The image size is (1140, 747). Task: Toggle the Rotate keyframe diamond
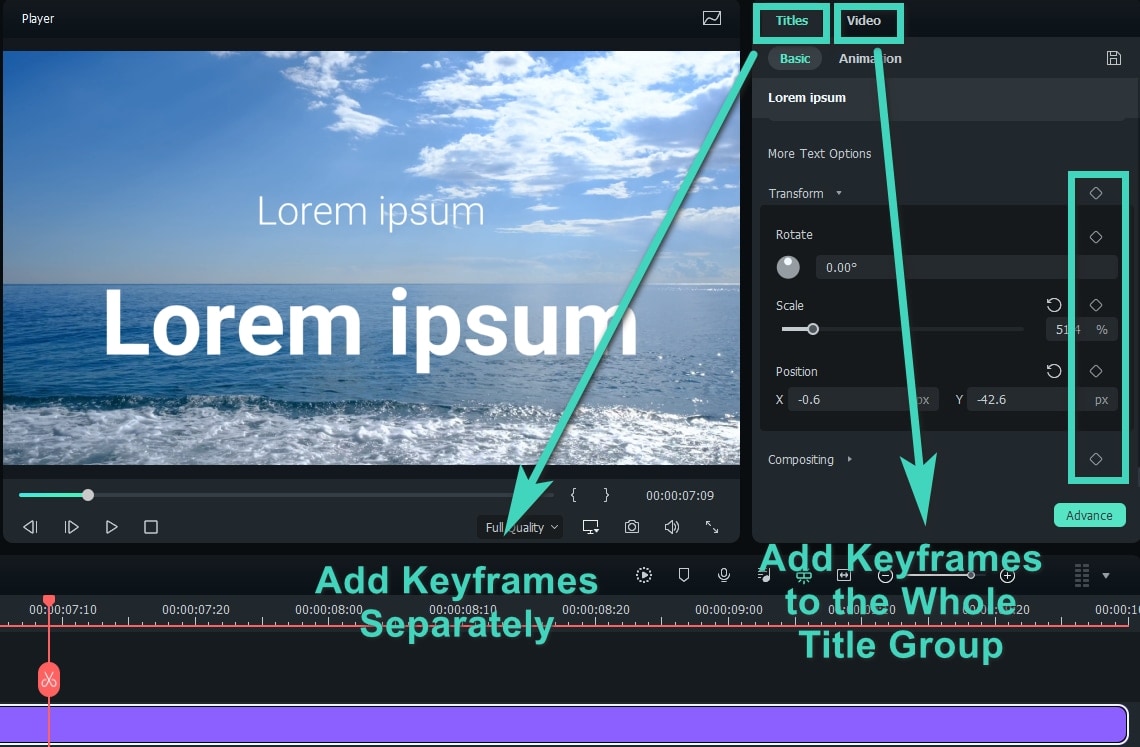point(1096,236)
